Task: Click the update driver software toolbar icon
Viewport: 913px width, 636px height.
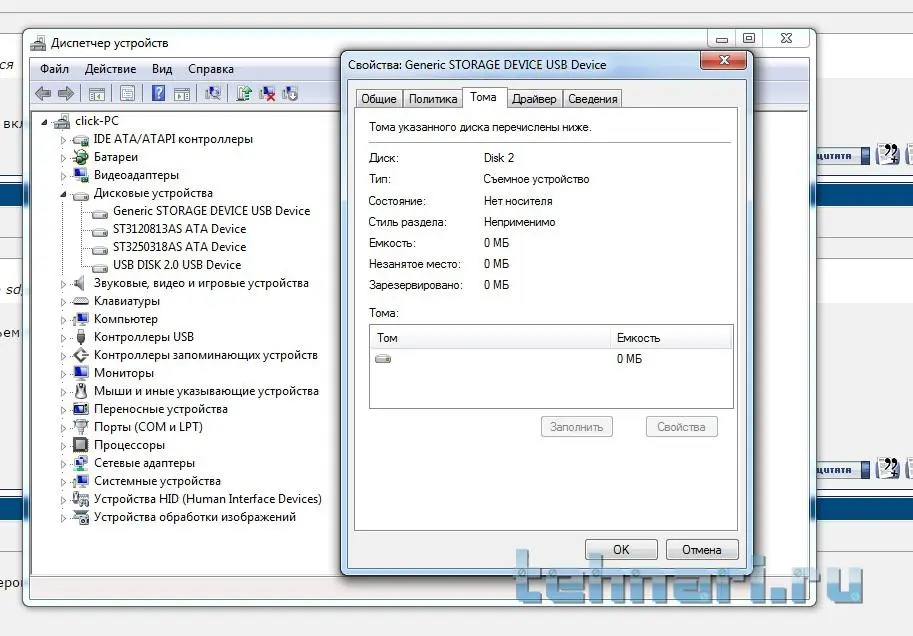Action: click(x=244, y=93)
